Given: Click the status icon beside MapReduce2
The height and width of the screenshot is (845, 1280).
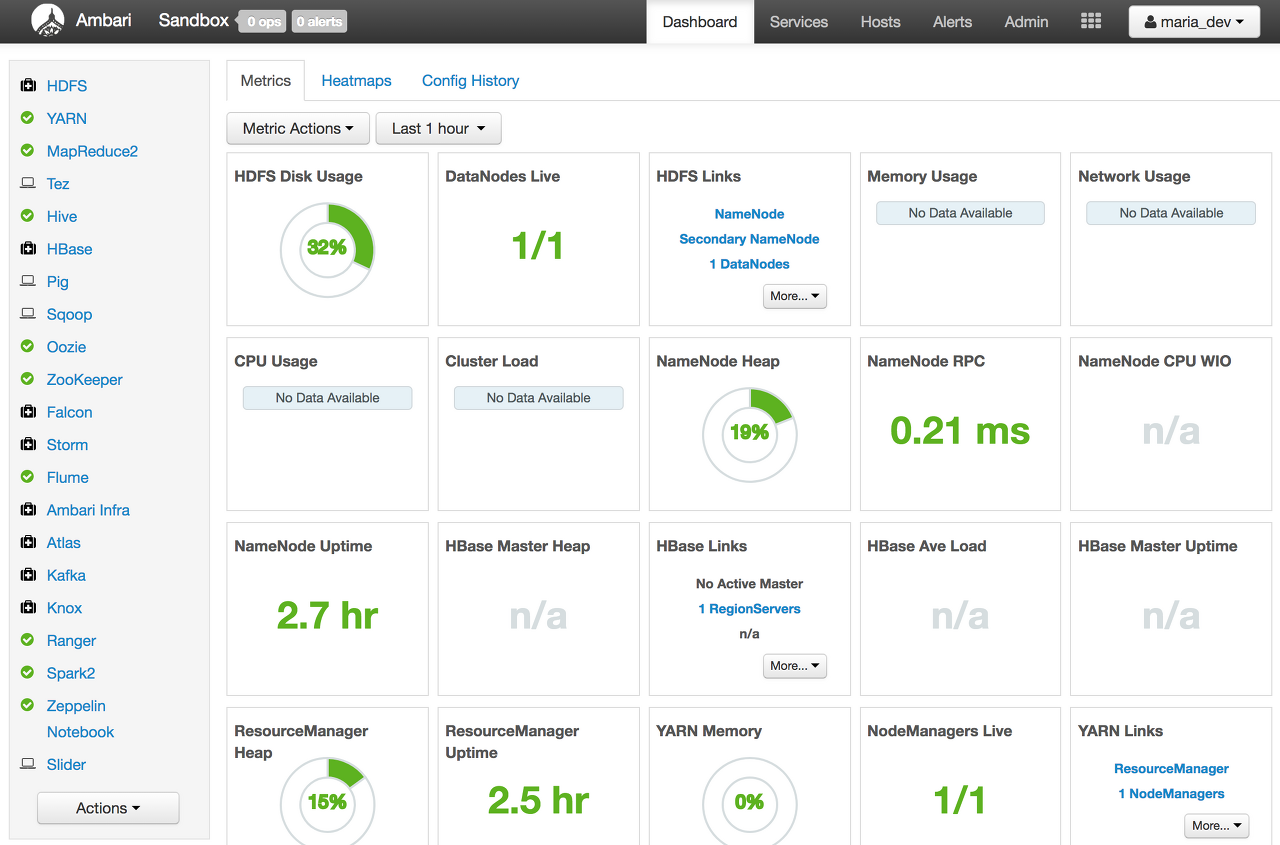Looking at the screenshot, I should click(28, 151).
